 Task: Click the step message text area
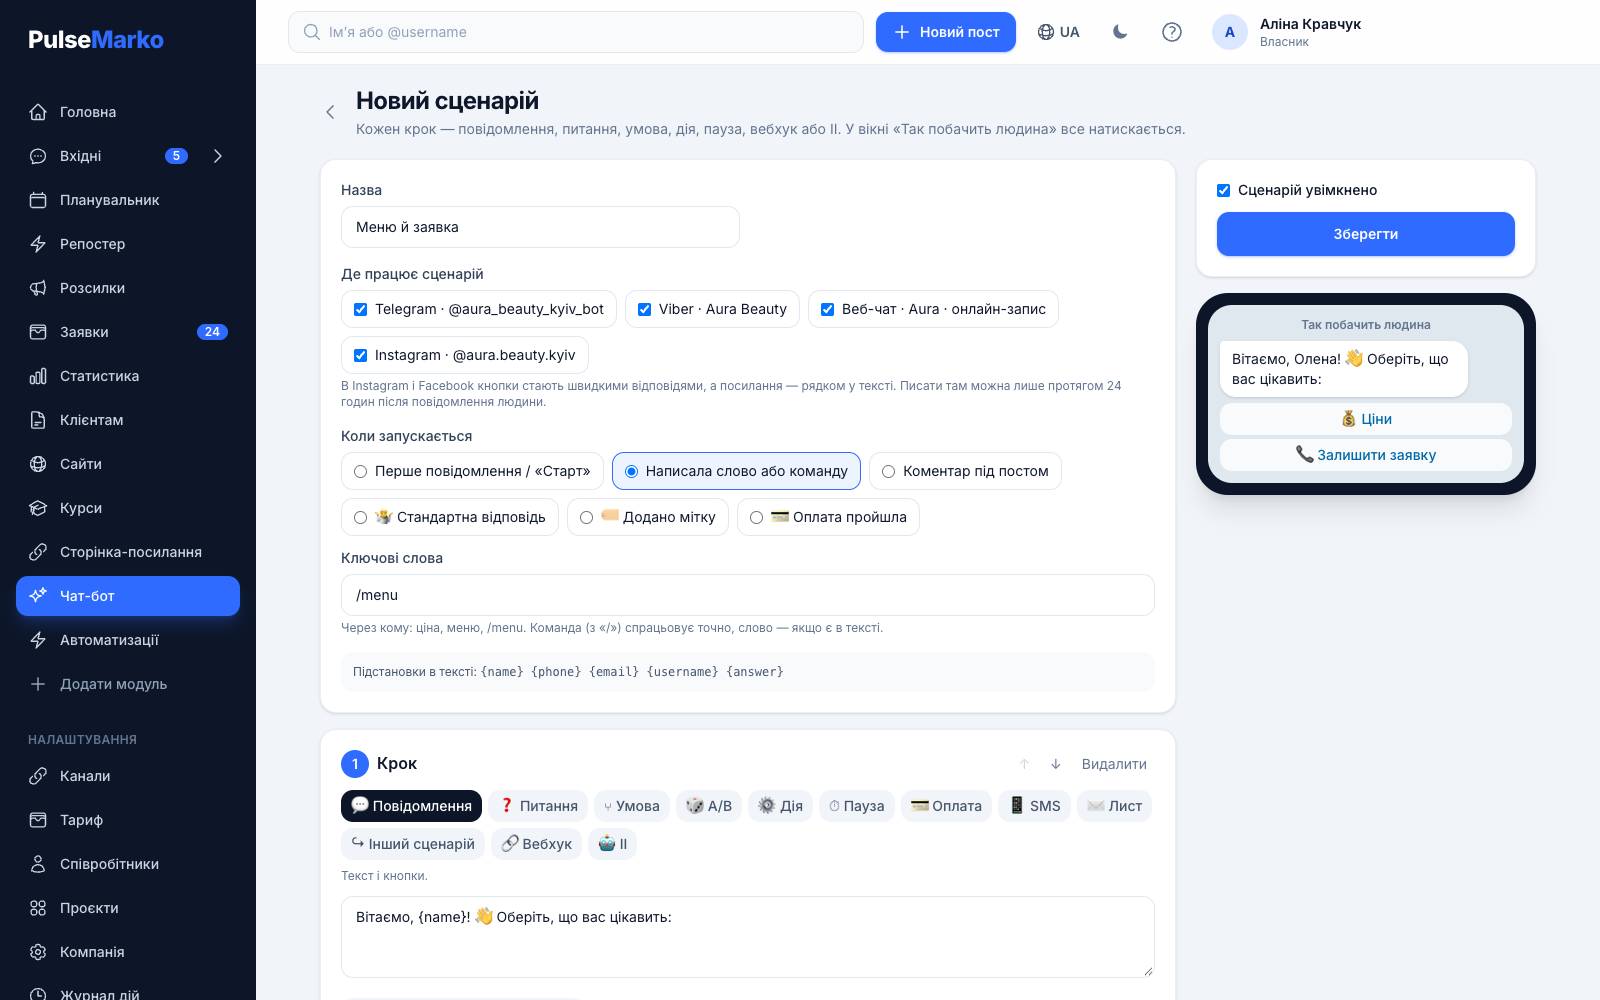[x=748, y=937]
